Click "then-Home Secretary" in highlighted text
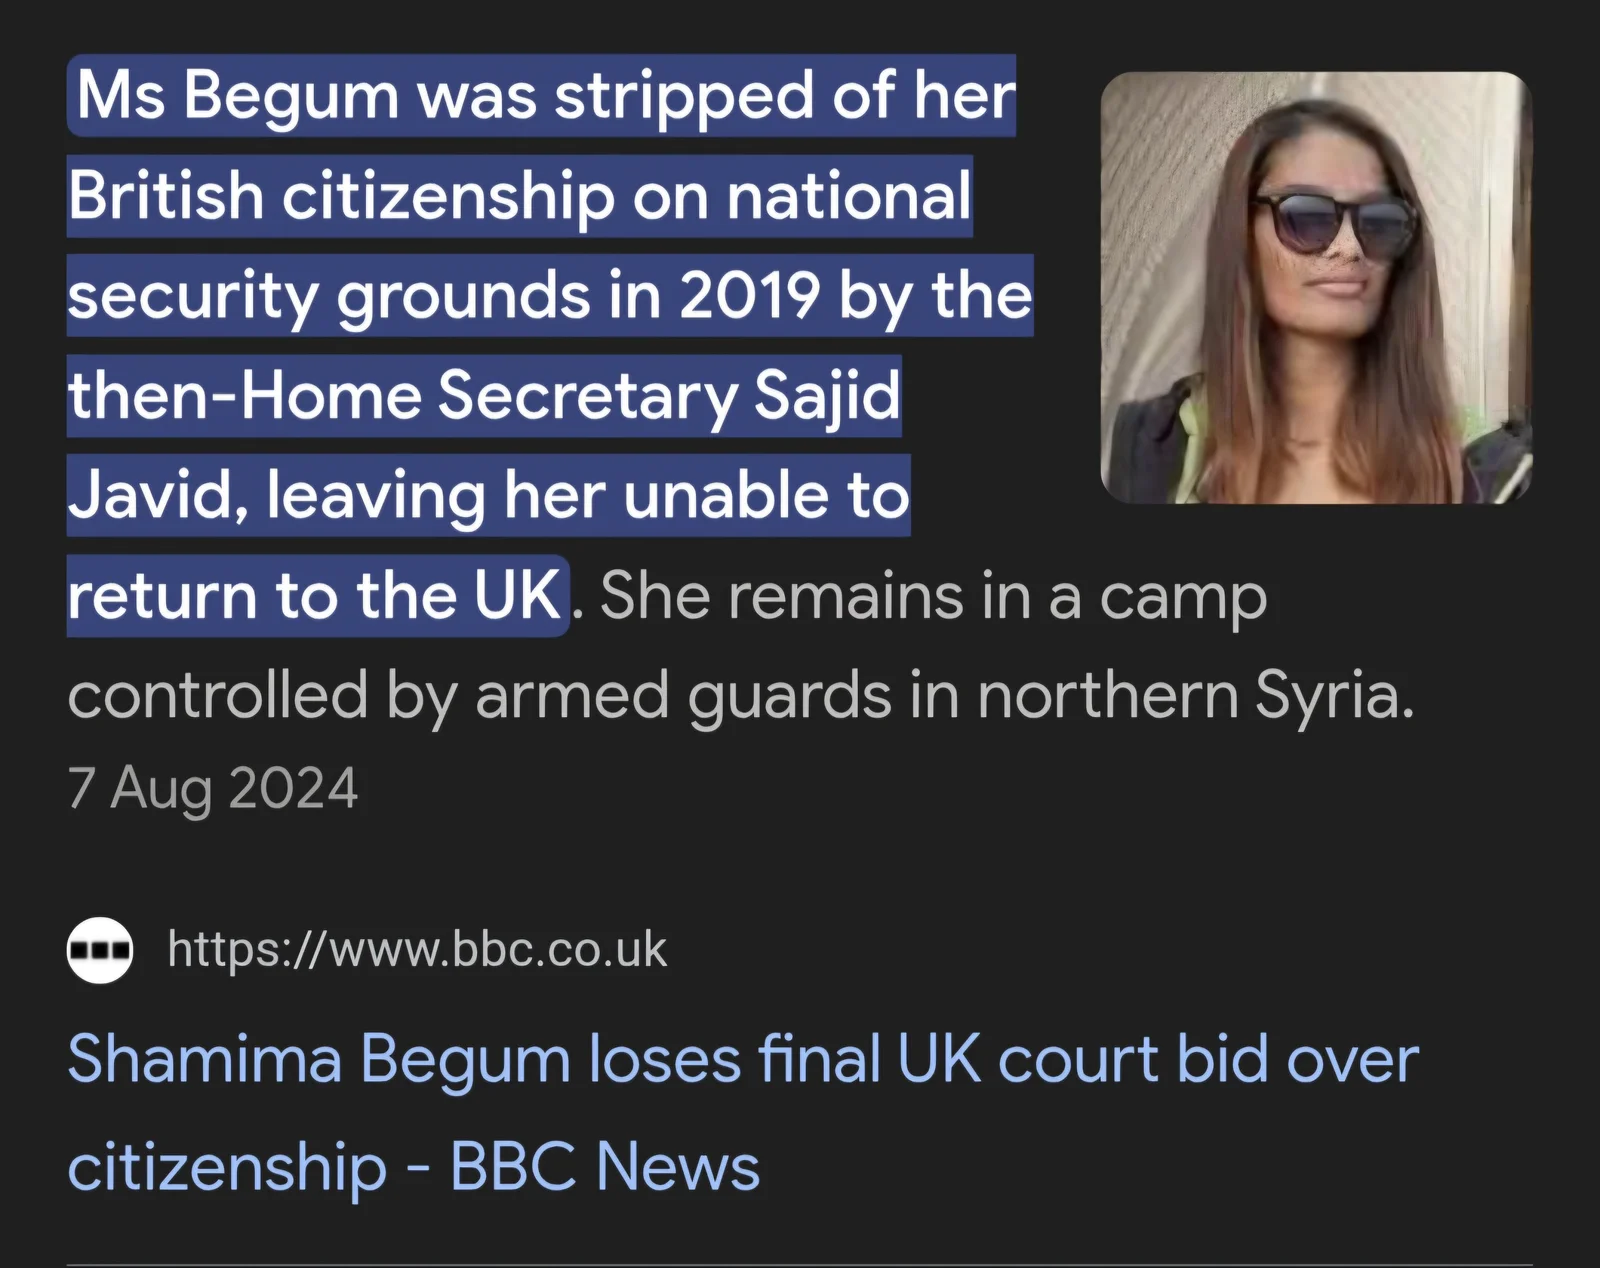This screenshot has height=1268, width=1600. coord(402,396)
